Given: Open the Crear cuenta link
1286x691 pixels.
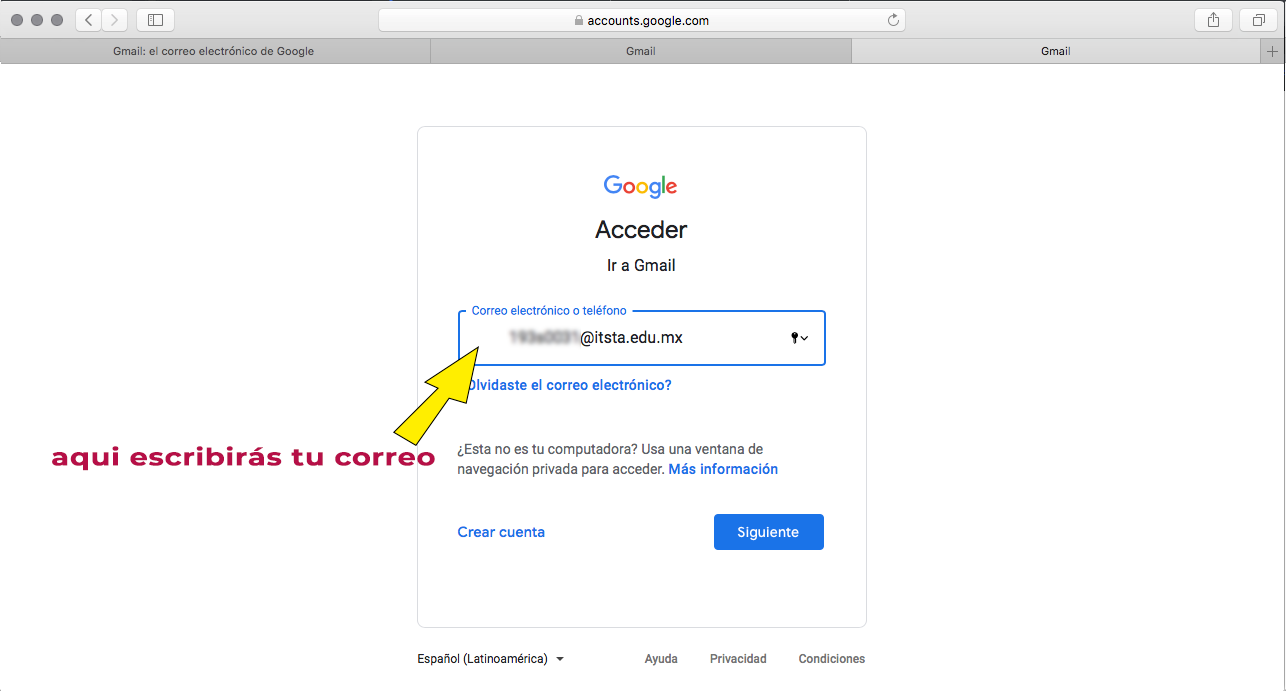Looking at the screenshot, I should [501, 532].
